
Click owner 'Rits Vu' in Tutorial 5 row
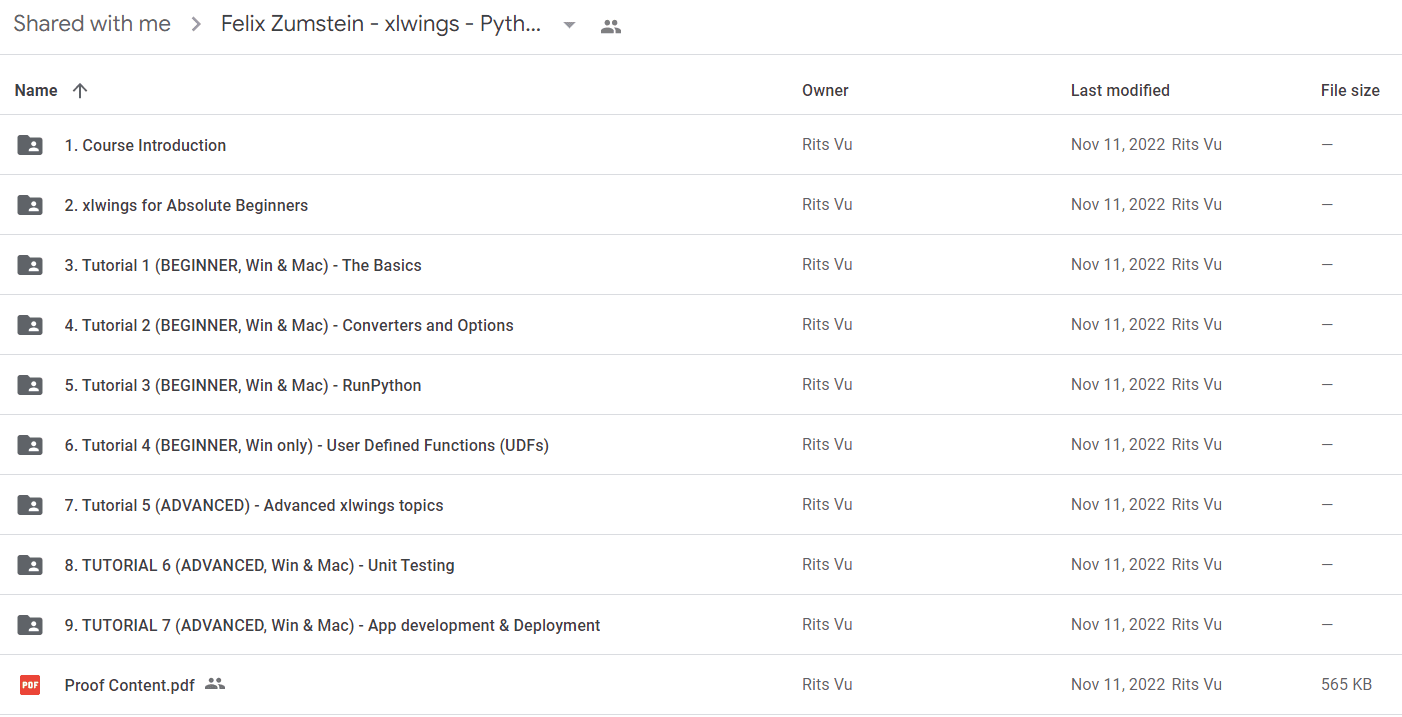tap(827, 504)
